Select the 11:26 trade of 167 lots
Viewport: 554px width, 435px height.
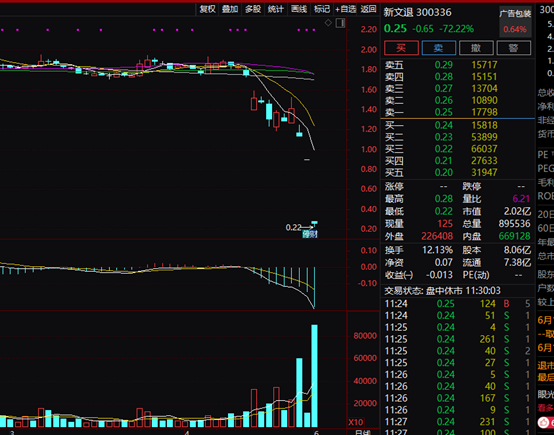(458, 398)
